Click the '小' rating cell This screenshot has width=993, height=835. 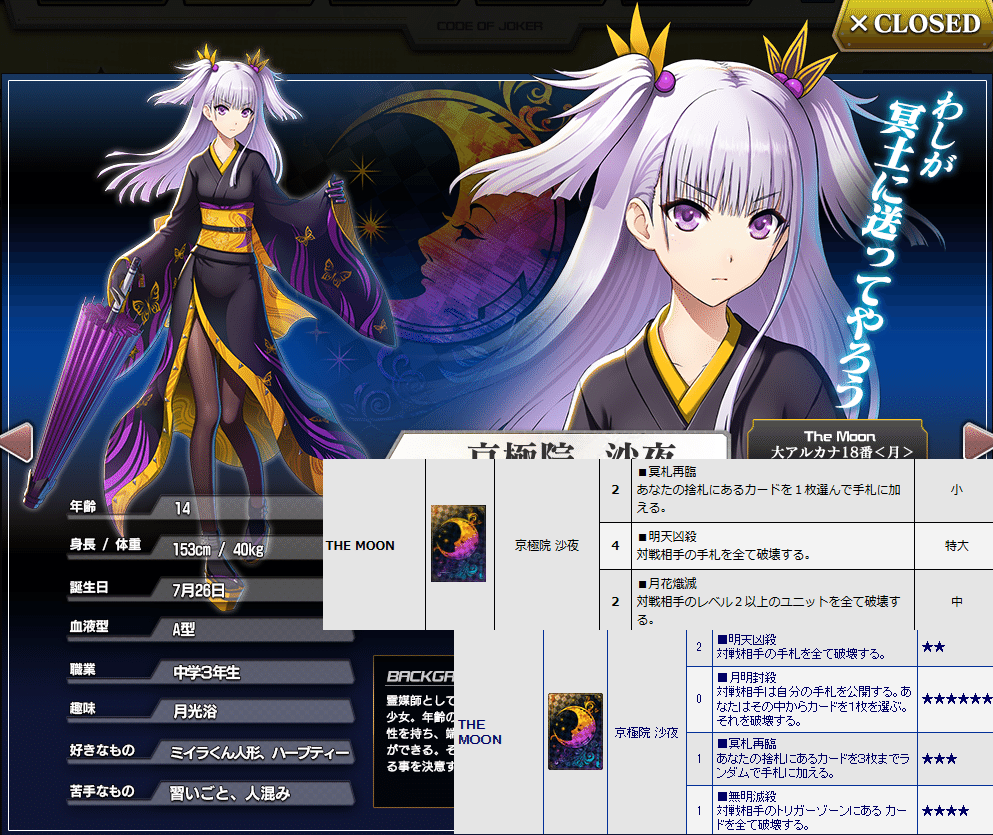point(956,490)
